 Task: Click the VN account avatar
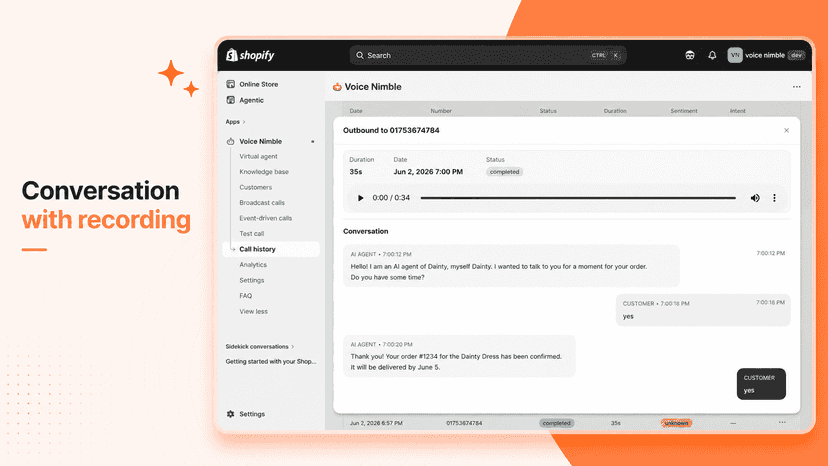point(735,55)
